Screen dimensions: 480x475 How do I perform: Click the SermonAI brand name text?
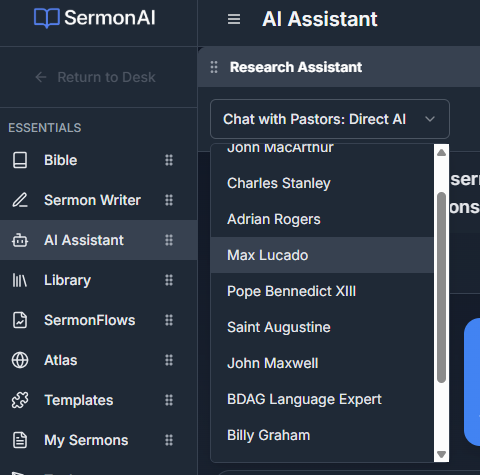(x=110, y=18)
